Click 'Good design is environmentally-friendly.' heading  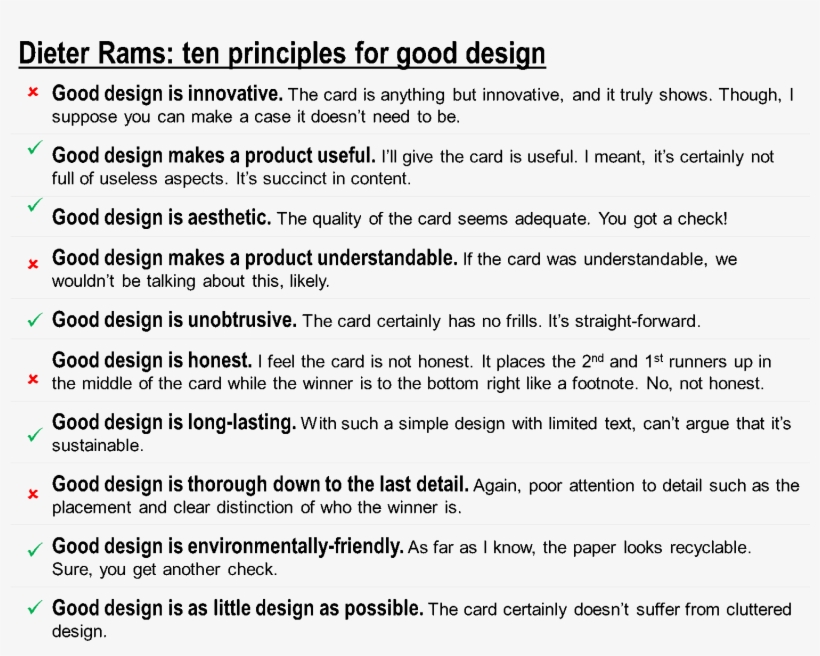pyautogui.click(x=227, y=546)
